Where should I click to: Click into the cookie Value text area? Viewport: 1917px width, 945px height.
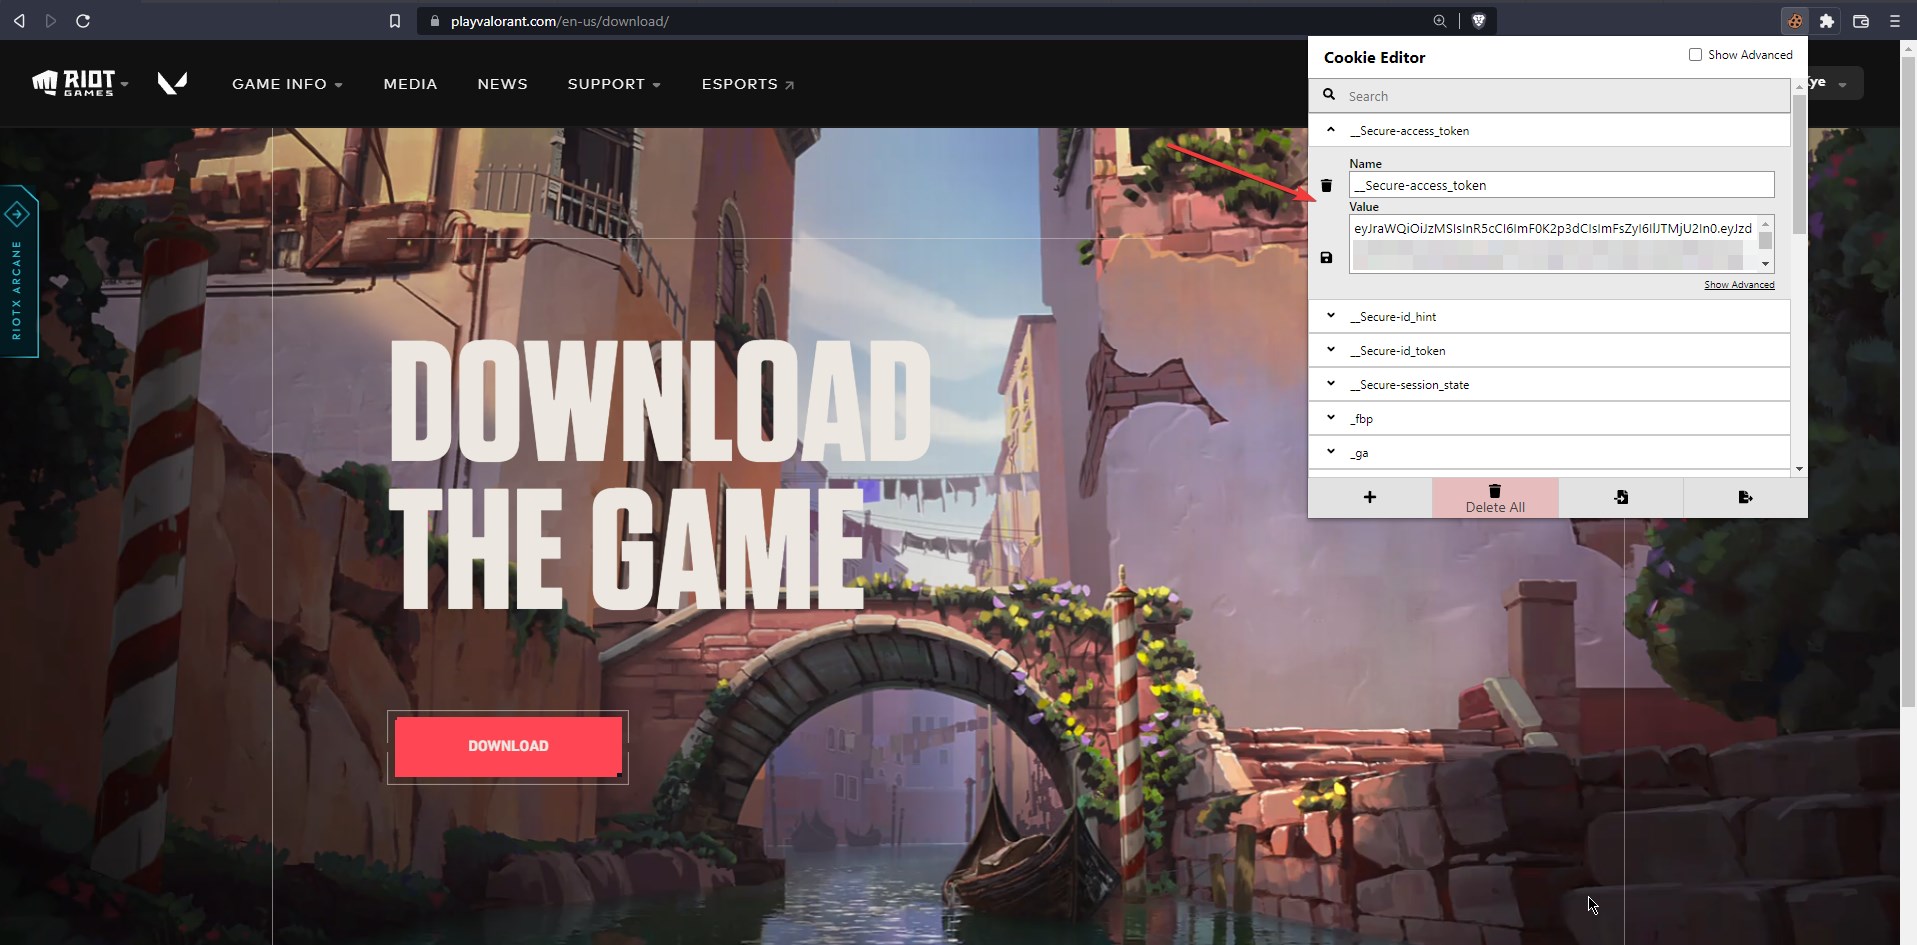pos(1553,243)
